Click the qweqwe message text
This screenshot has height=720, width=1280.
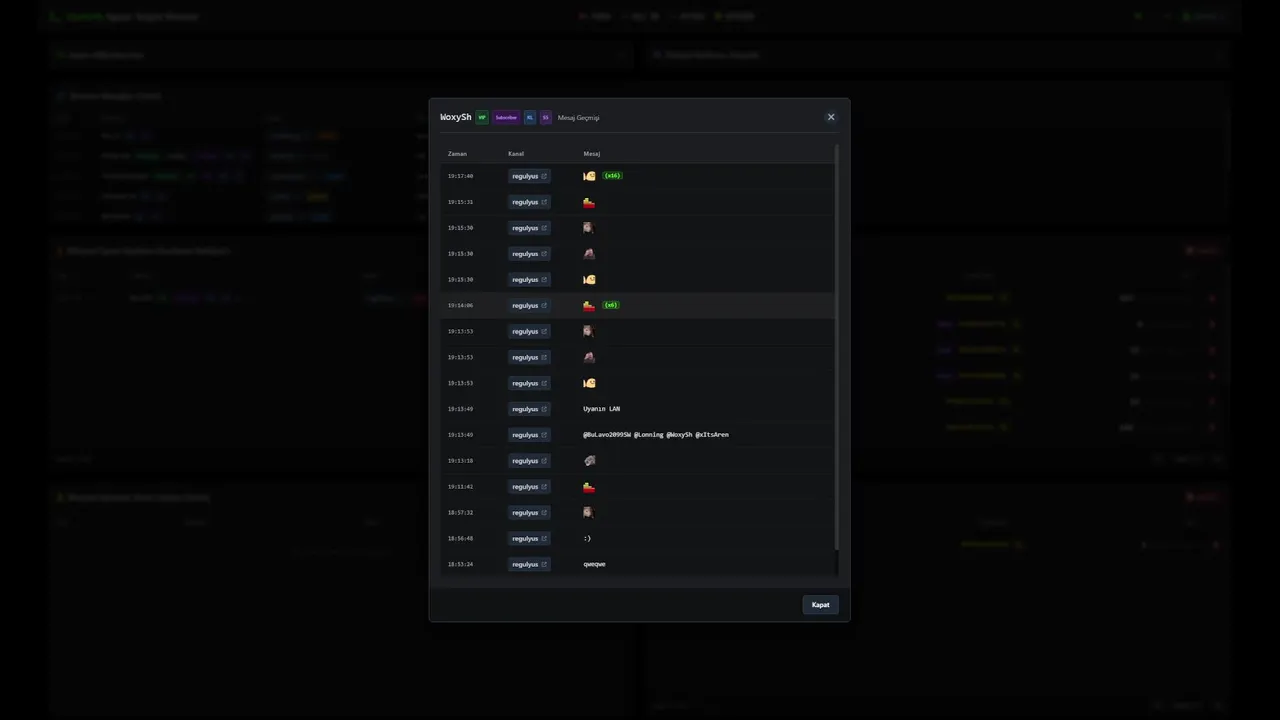click(594, 564)
